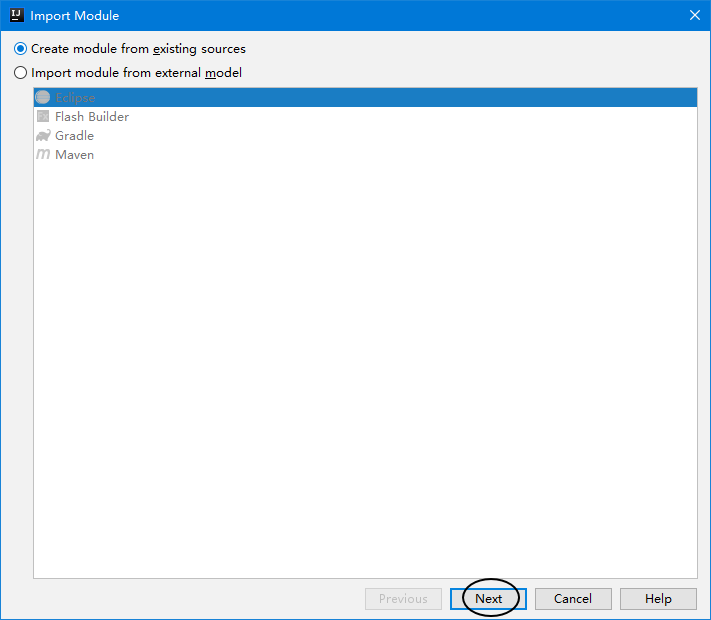Image resolution: width=711 pixels, height=620 pixels.
Task: Select 'Import module from external model' radio button
Action: pos(21,73)
